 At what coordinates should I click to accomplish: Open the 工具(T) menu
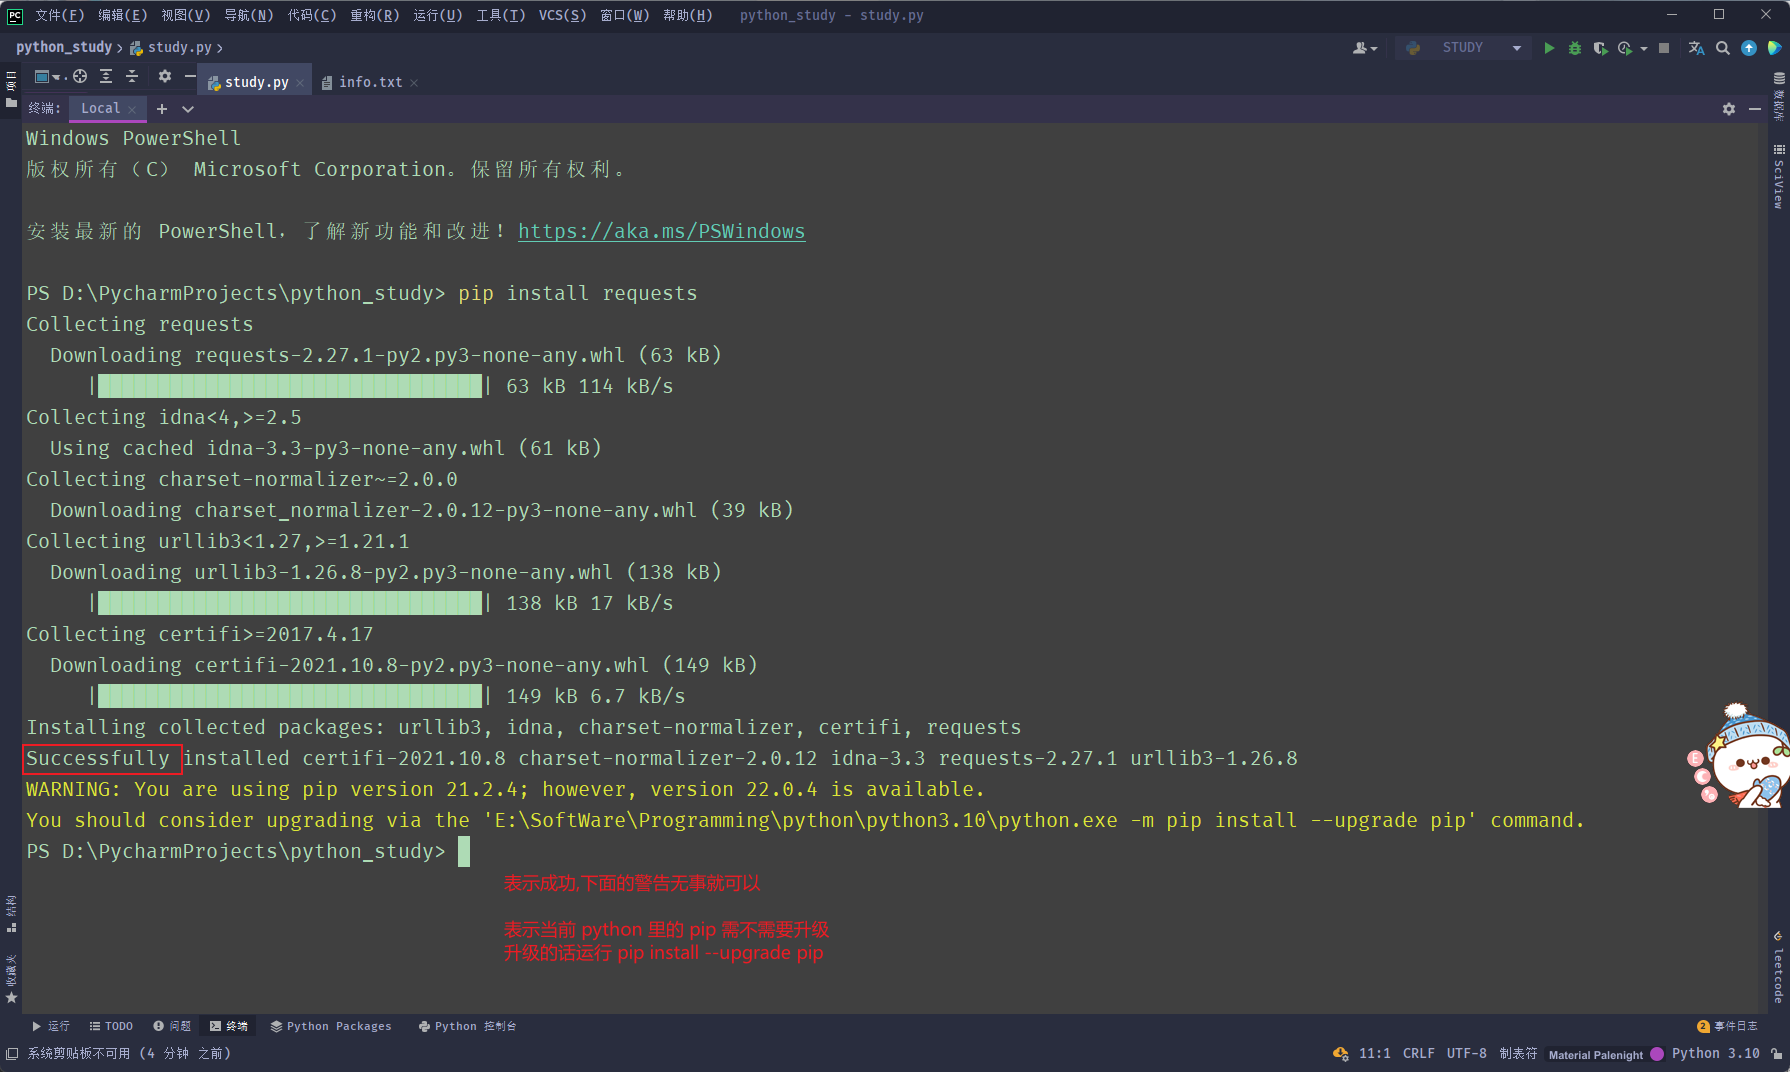(x=500, y=15)
